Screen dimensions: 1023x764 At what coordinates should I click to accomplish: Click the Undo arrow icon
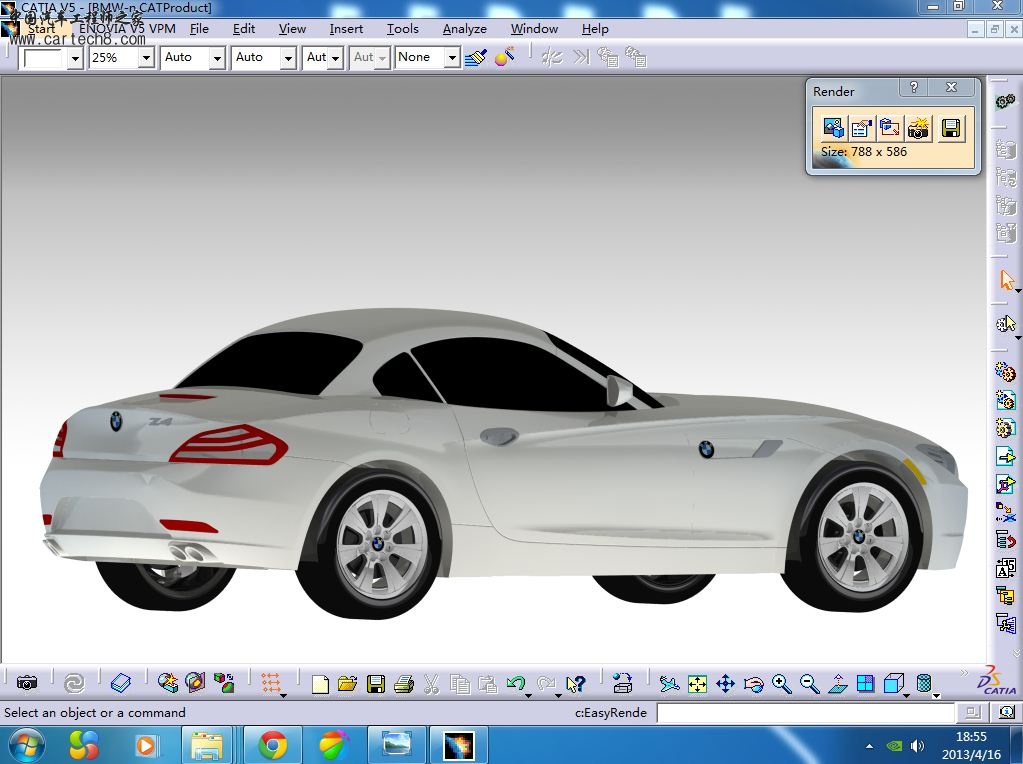[x=515, y=683]
